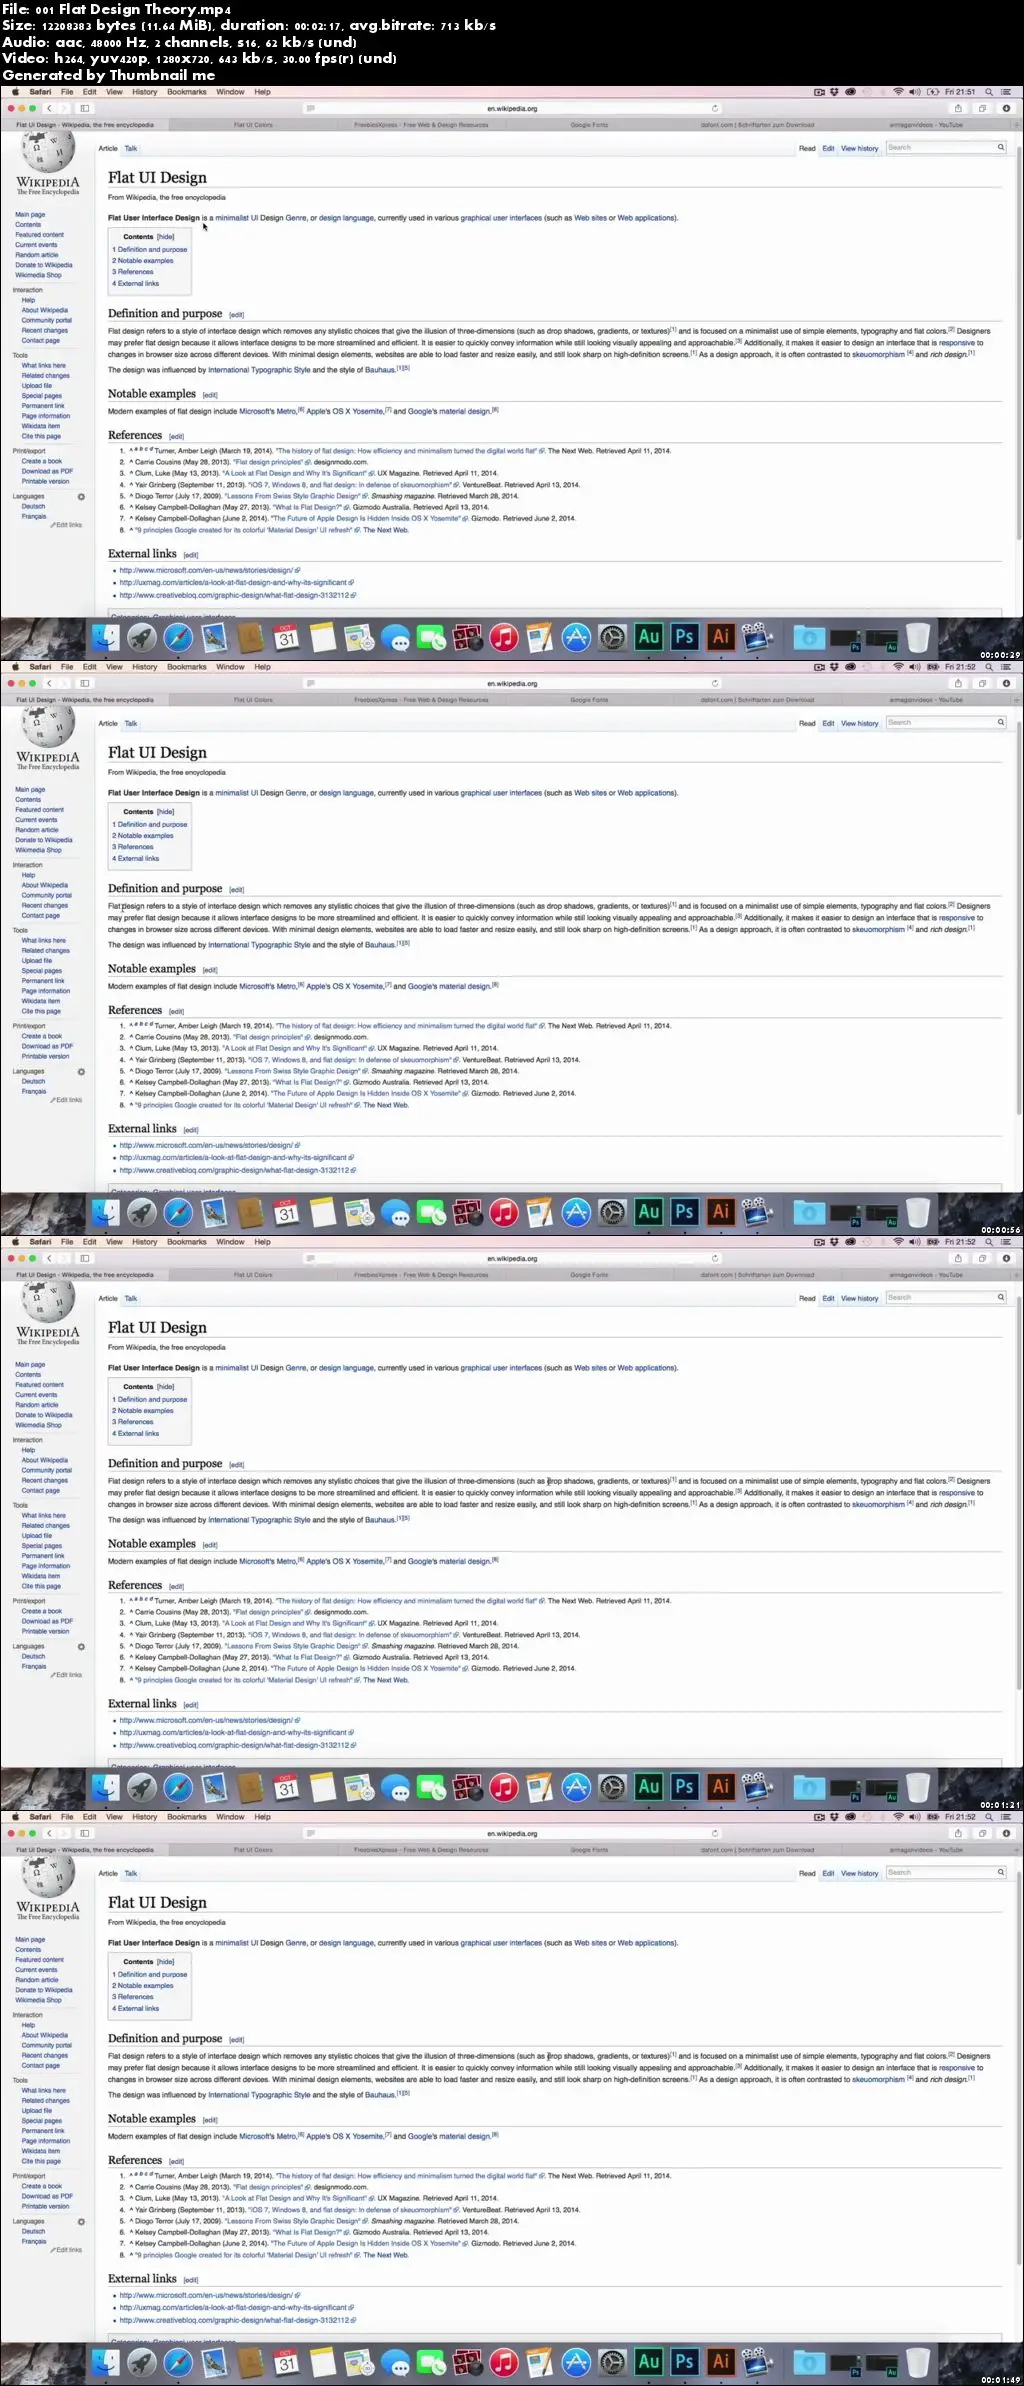Open volume icon in menu bar, 00:01:21 frame
Image resolution: width=1024 pixels, height=2386 pixels.
(914, 1242)
